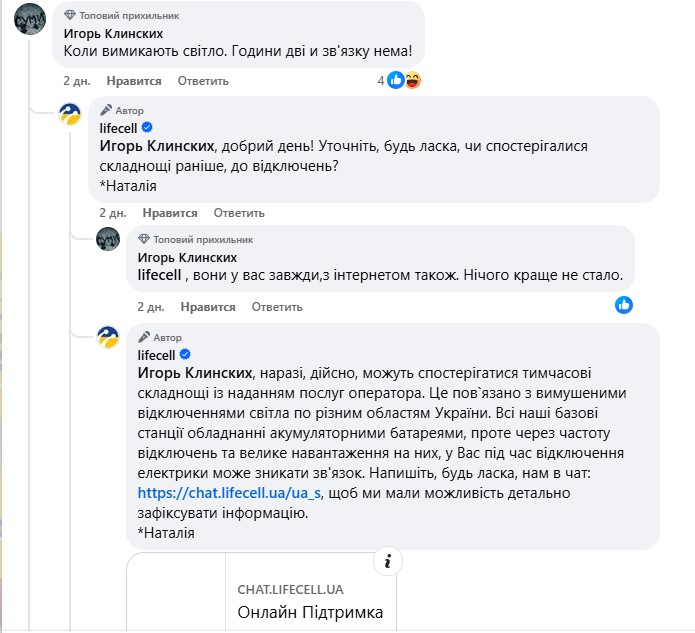Reply to lifecell's first response via Ответить
The width and height of the screenshot is (695, 633).
(x=239, y=213)
